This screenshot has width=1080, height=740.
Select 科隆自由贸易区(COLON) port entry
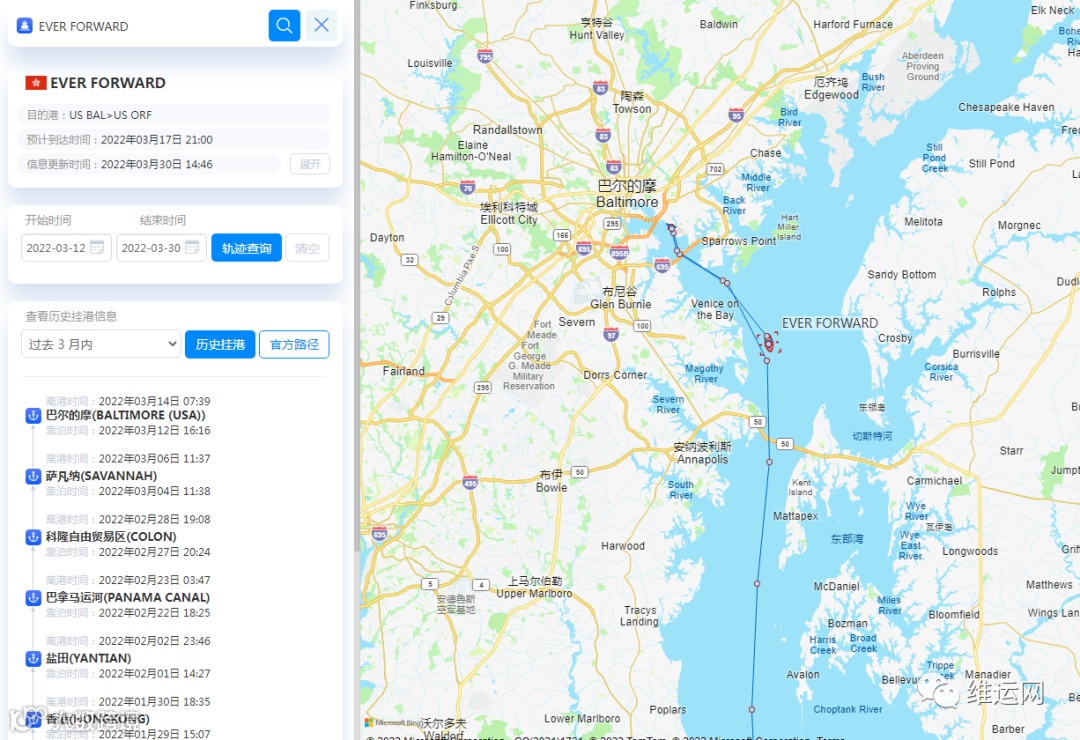click(x=111, y=537)
